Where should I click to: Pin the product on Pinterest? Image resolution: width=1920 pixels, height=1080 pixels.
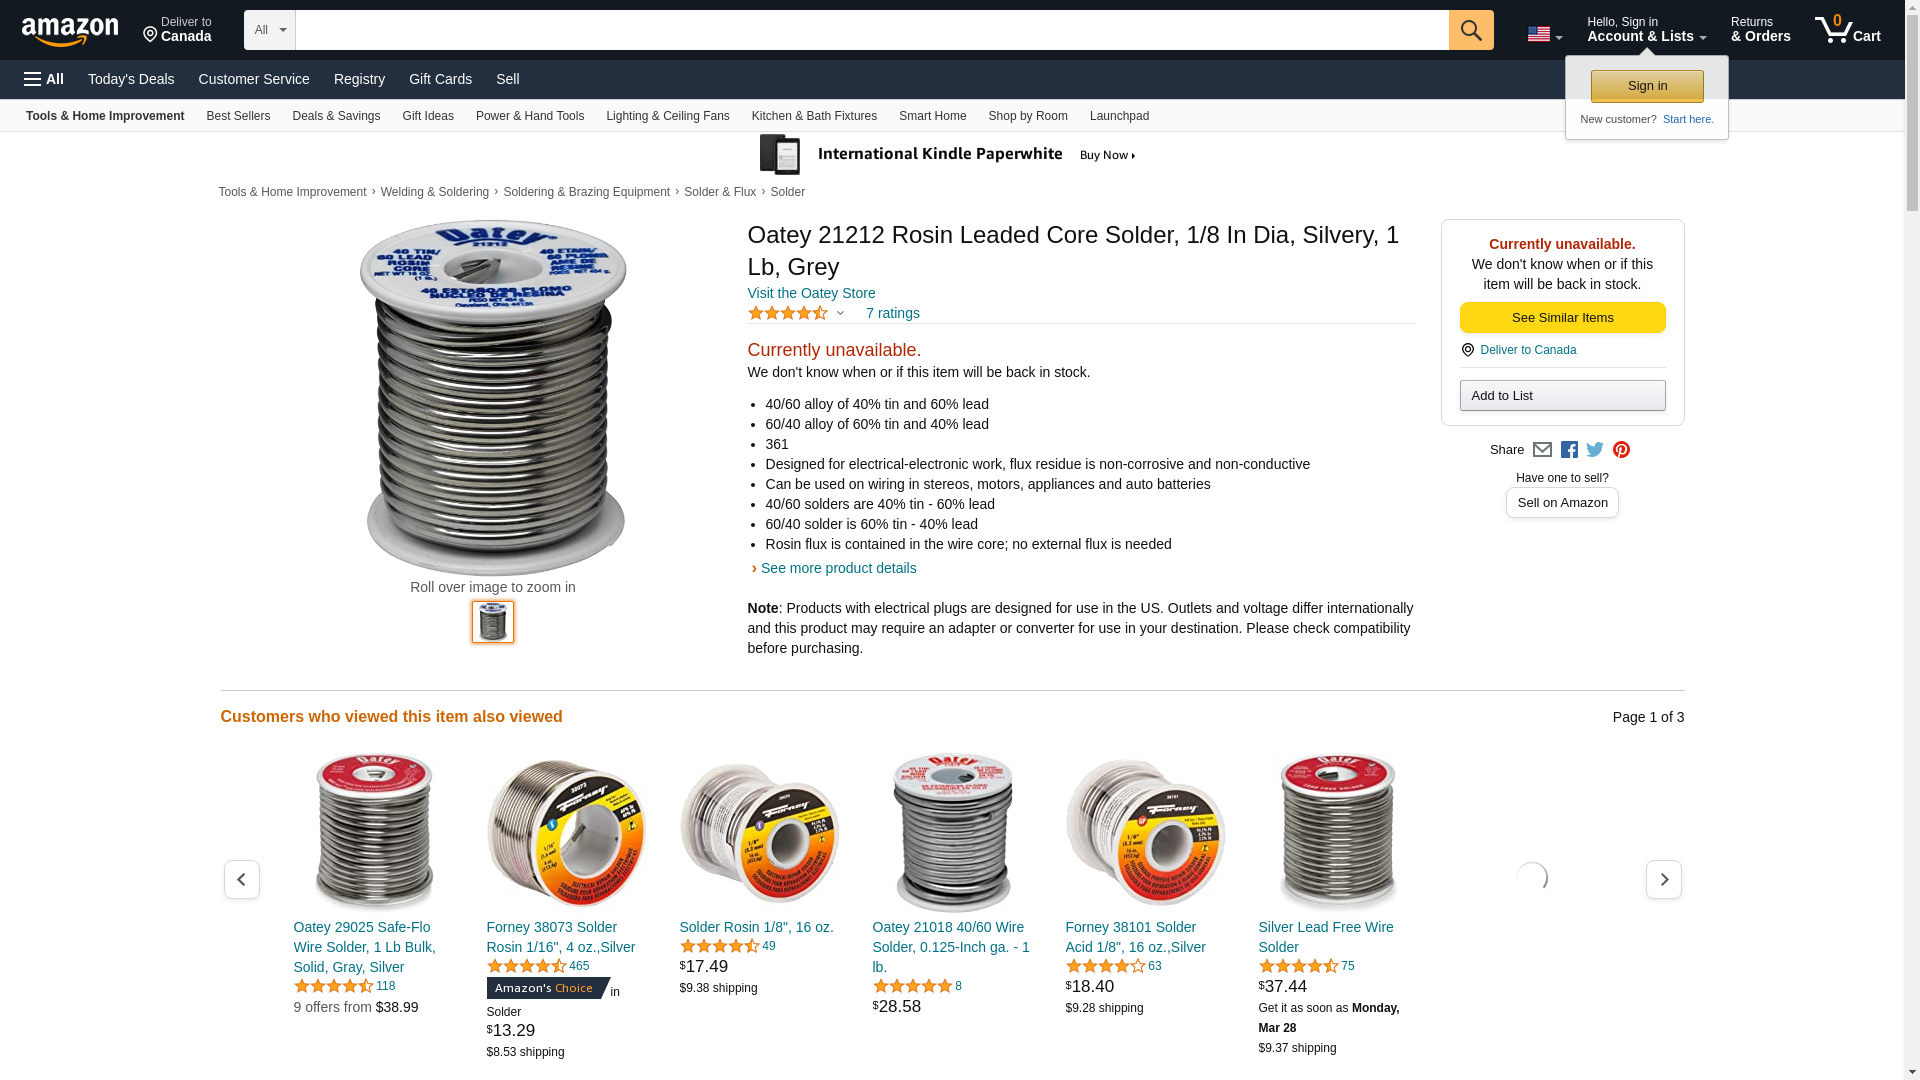(x=1621, y=450)
